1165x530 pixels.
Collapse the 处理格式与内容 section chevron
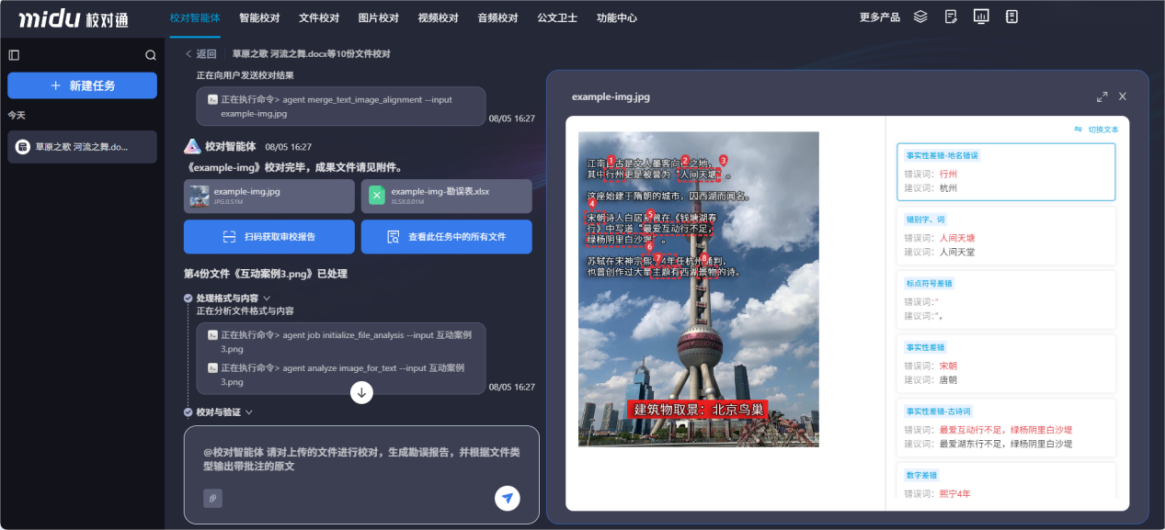coord(267,298)
